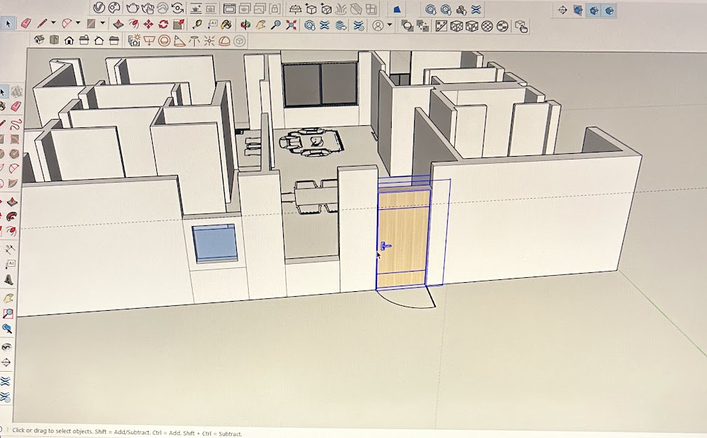Select the Text label tool in top toolbar

point(212,24)
